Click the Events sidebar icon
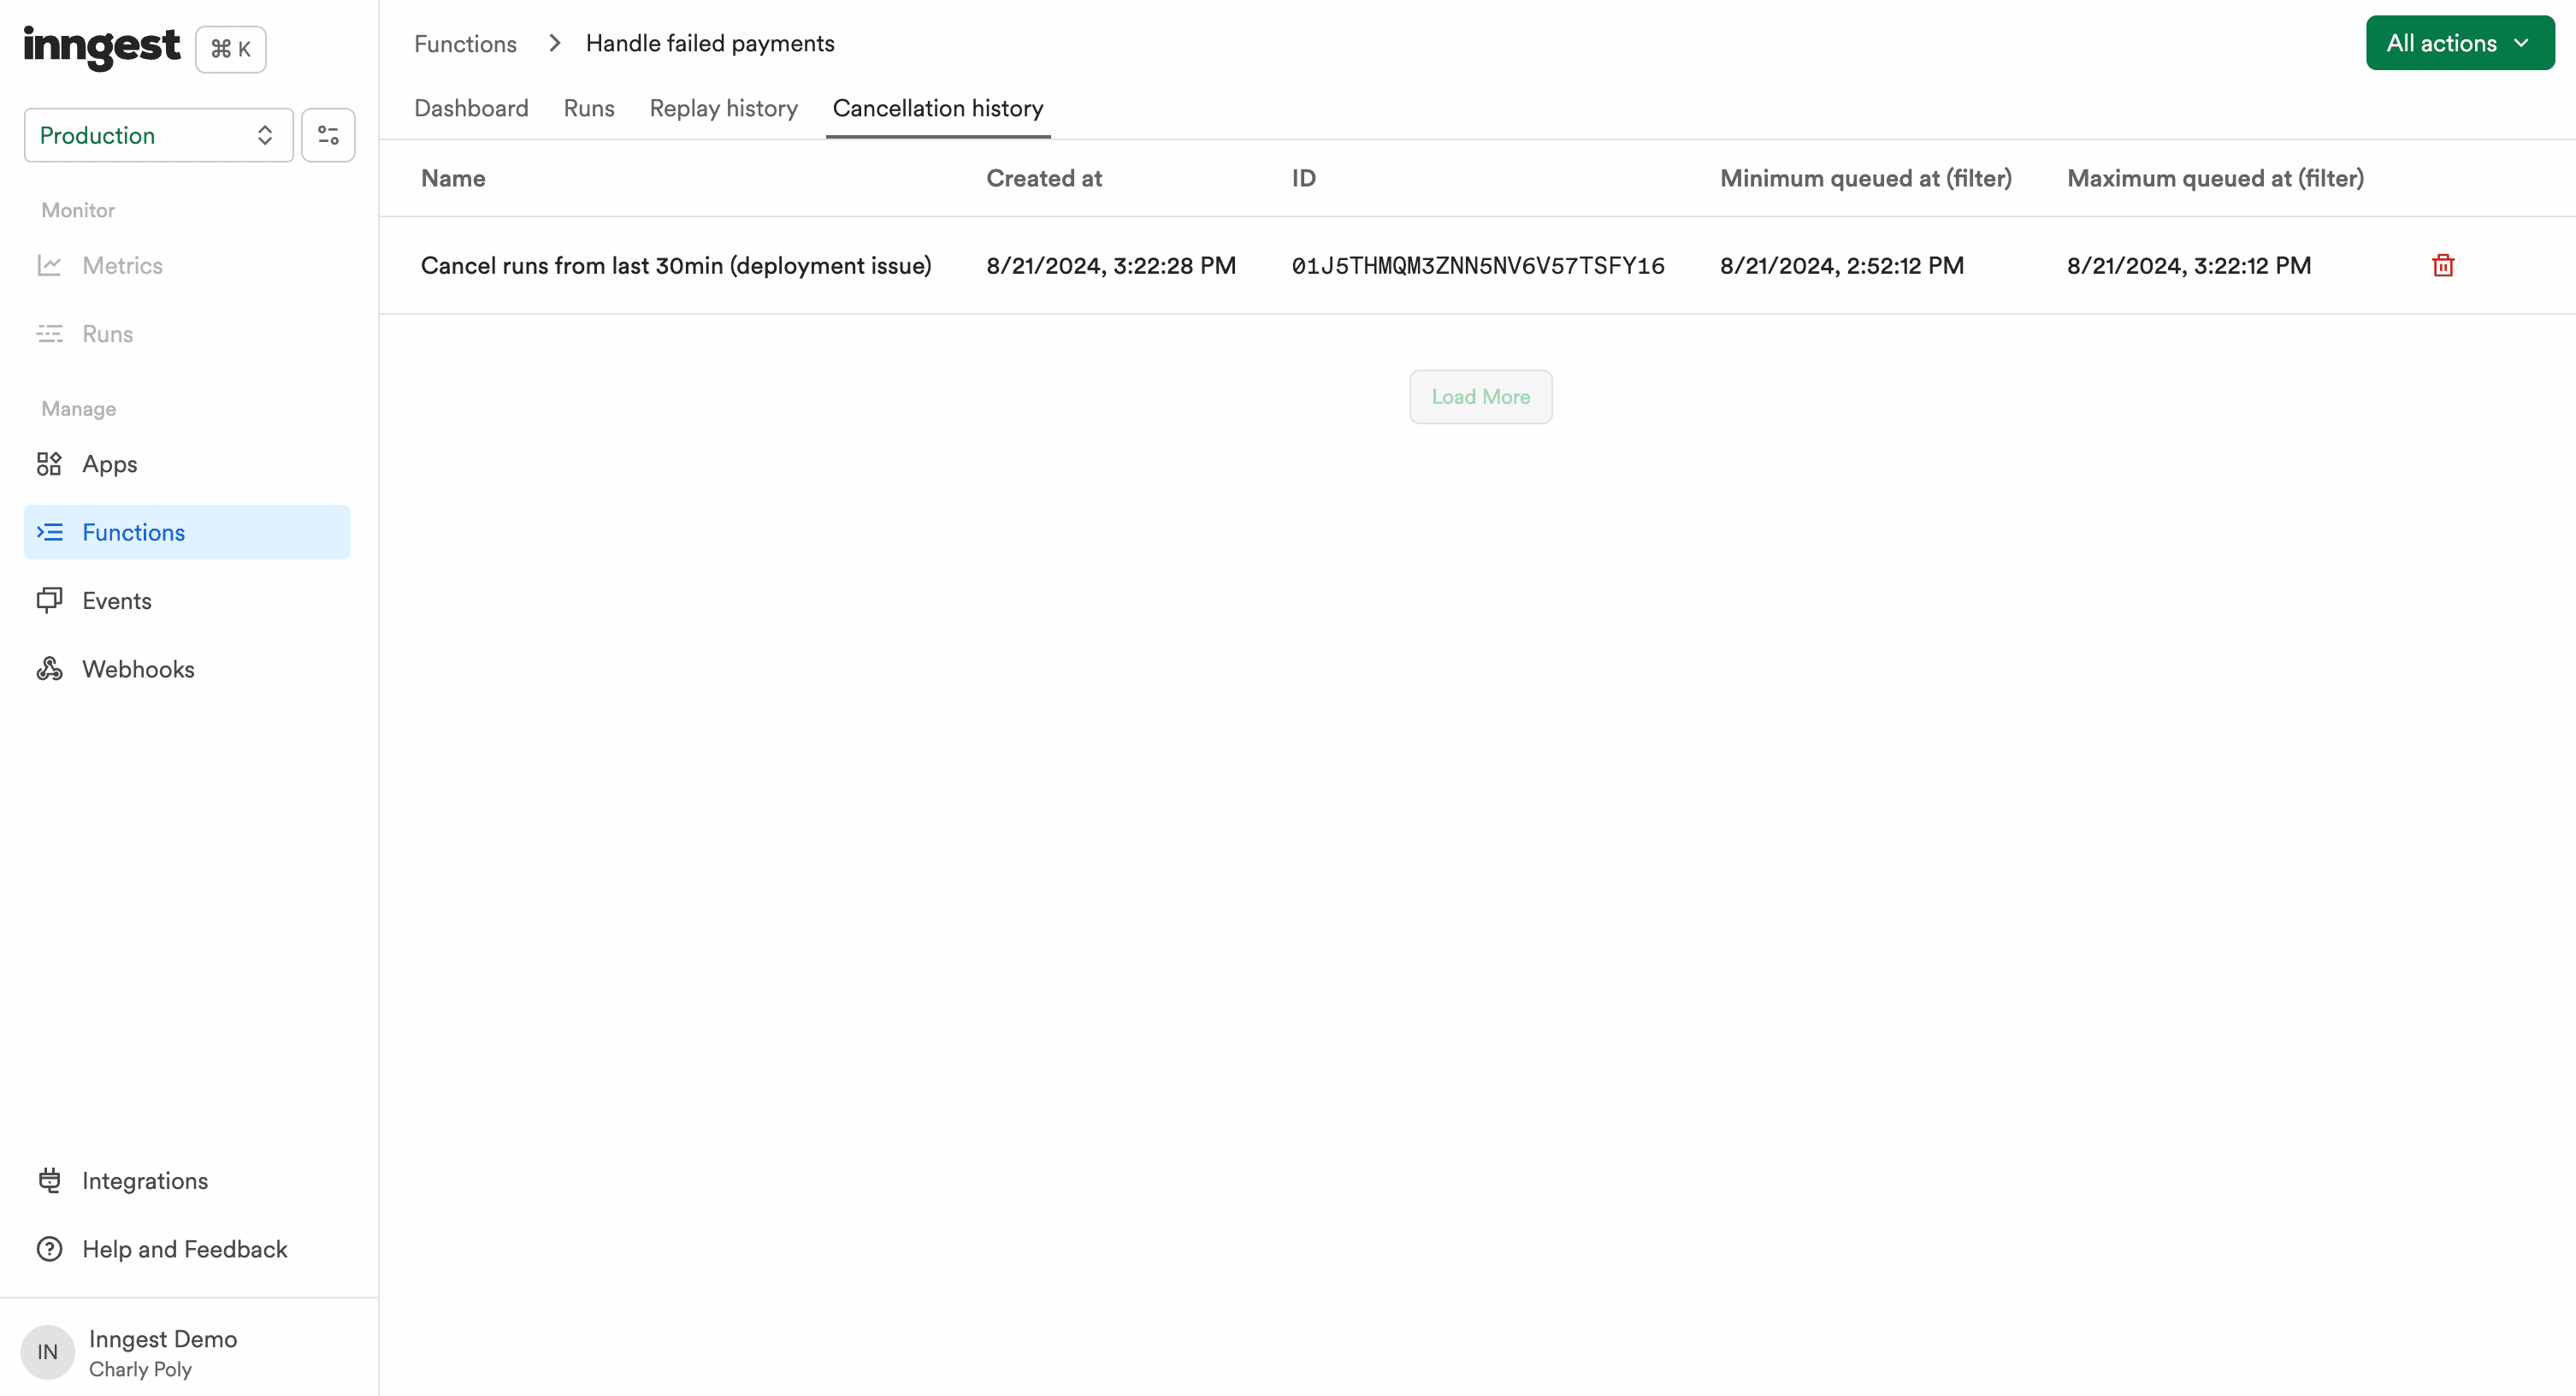Image resolution: width=2576 pixels, height=1396 pixels. pyautogui.click(x=50, y=600)
